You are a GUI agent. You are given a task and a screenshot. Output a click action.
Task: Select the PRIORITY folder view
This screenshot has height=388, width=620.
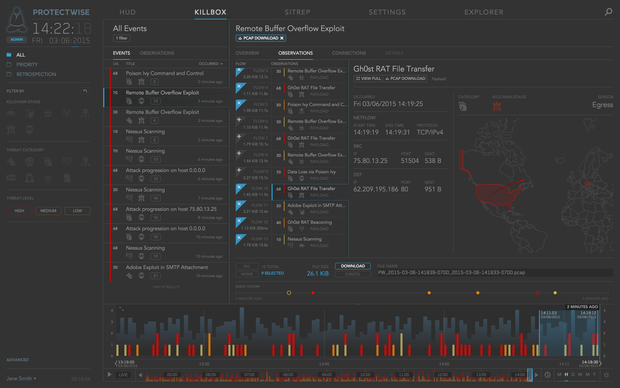click(x=27, y=64)
